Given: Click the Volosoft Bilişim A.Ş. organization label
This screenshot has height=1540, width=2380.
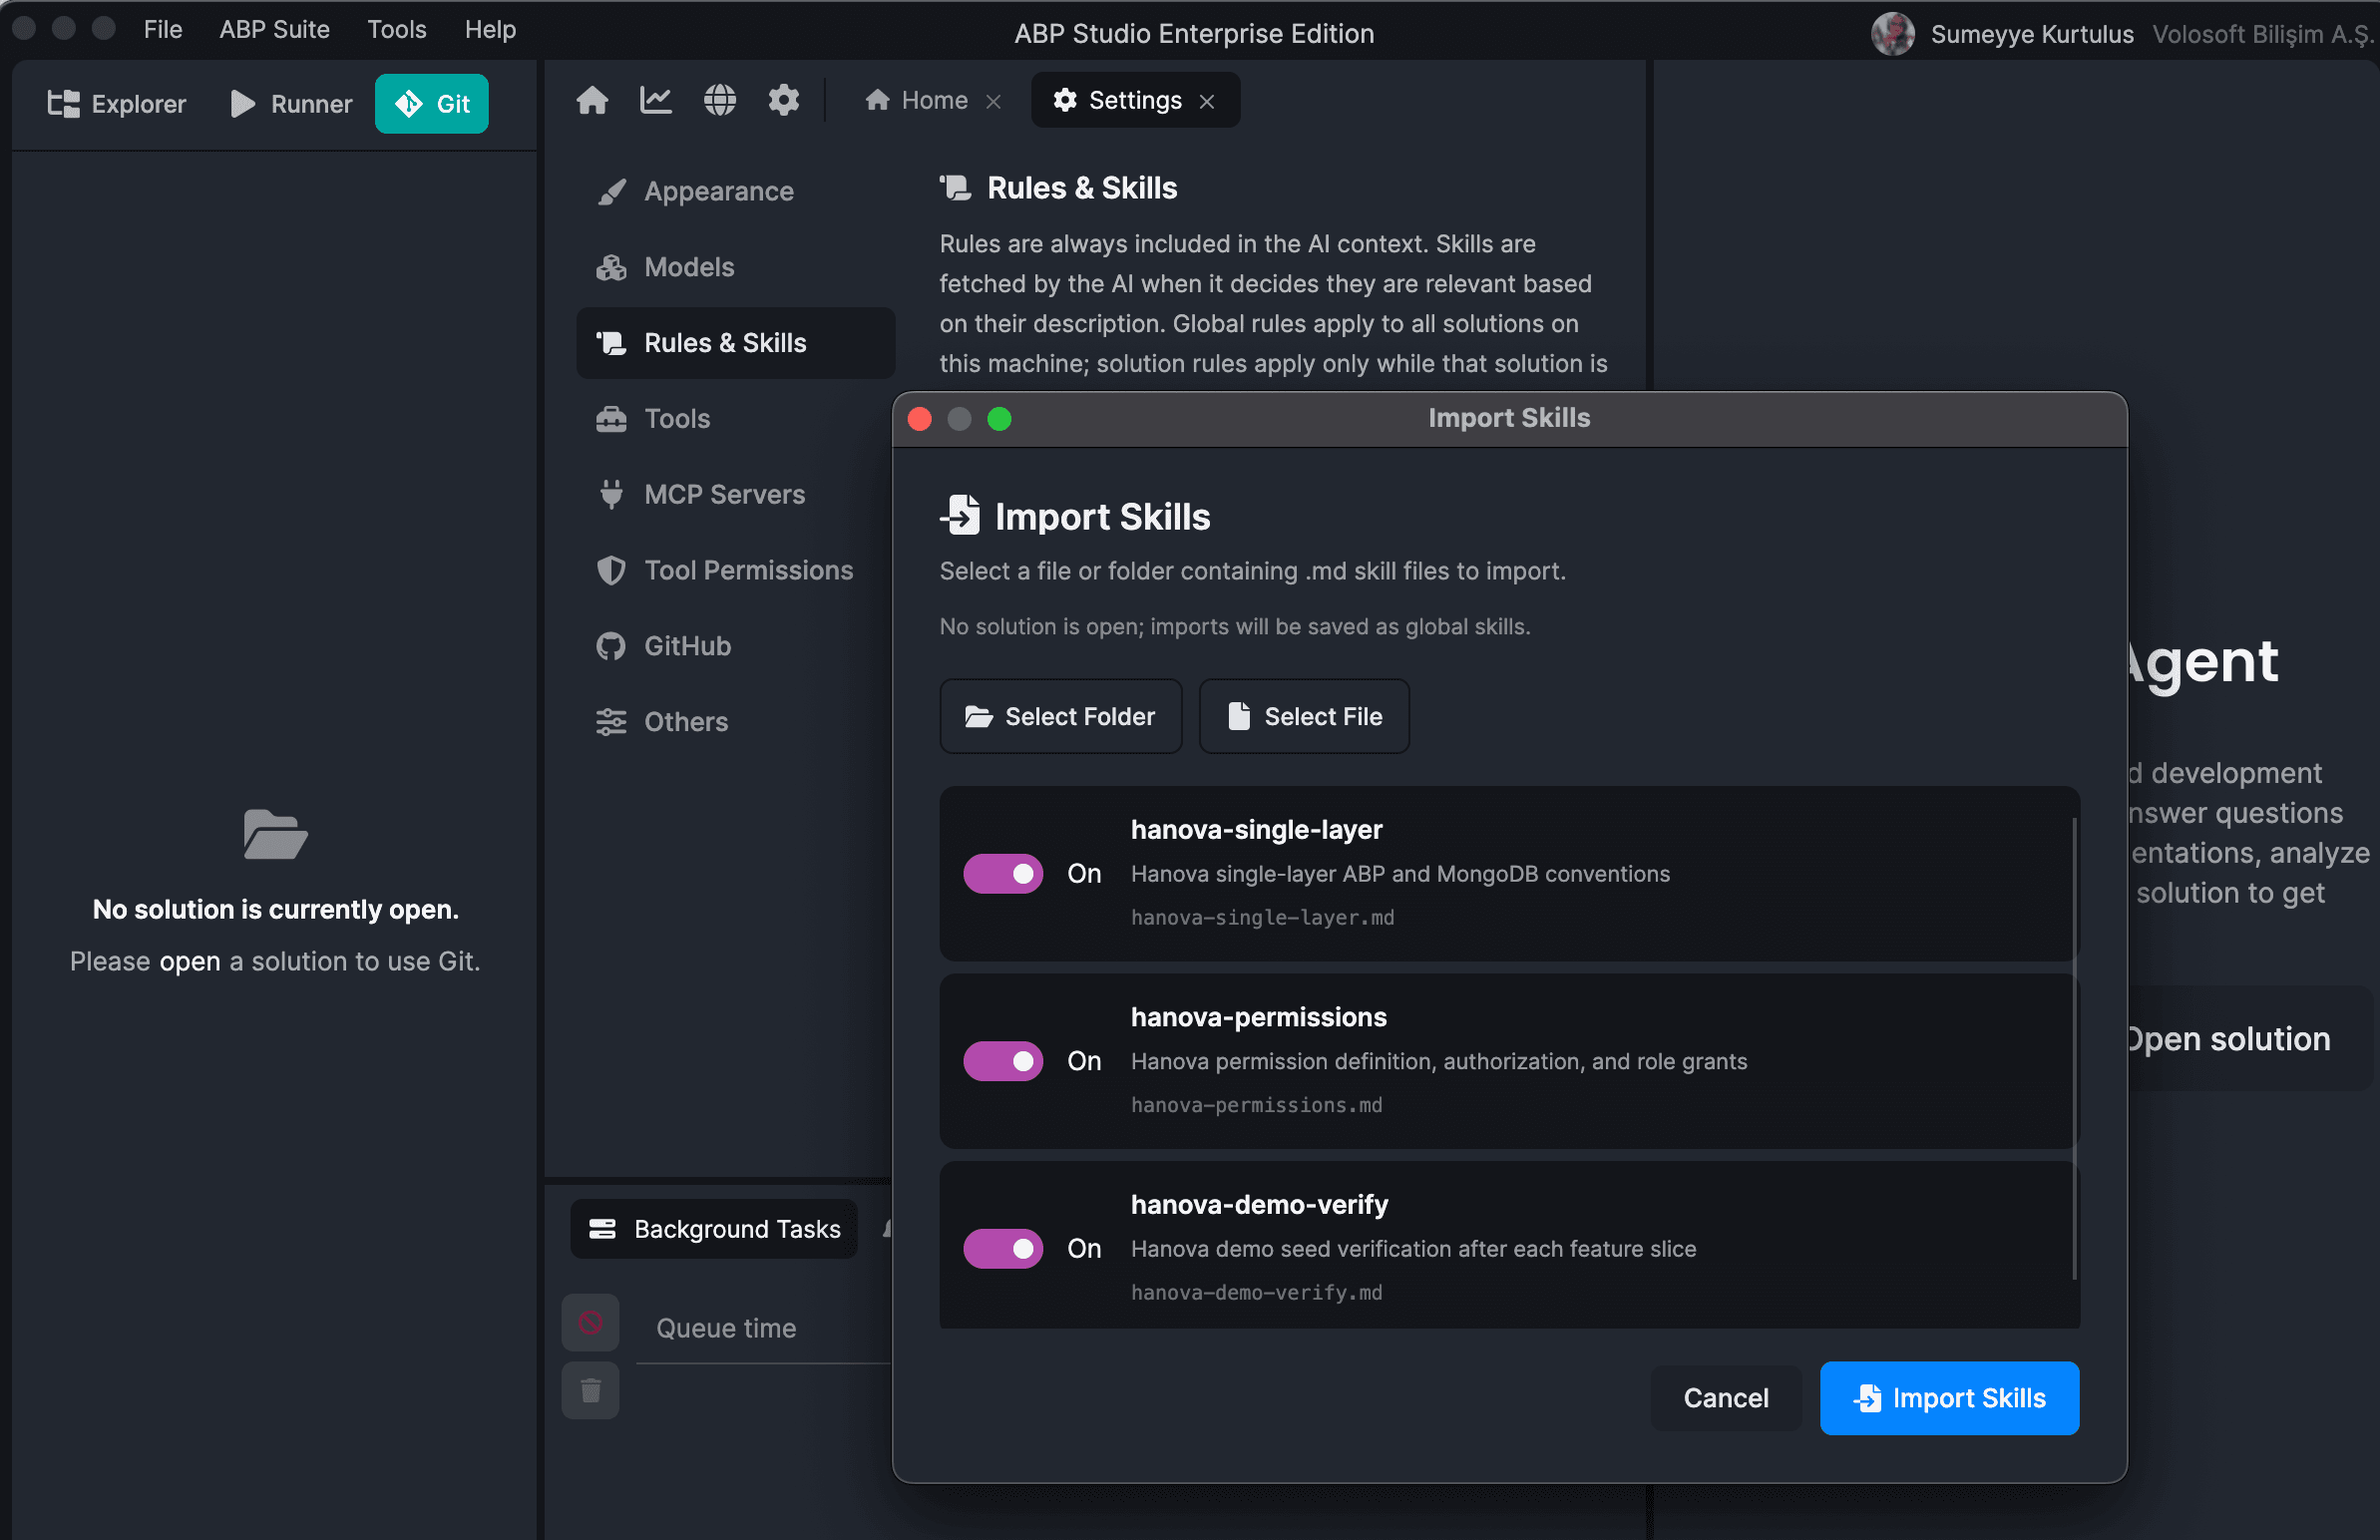Looking at the screenshot, I should tap(2262, 34).
